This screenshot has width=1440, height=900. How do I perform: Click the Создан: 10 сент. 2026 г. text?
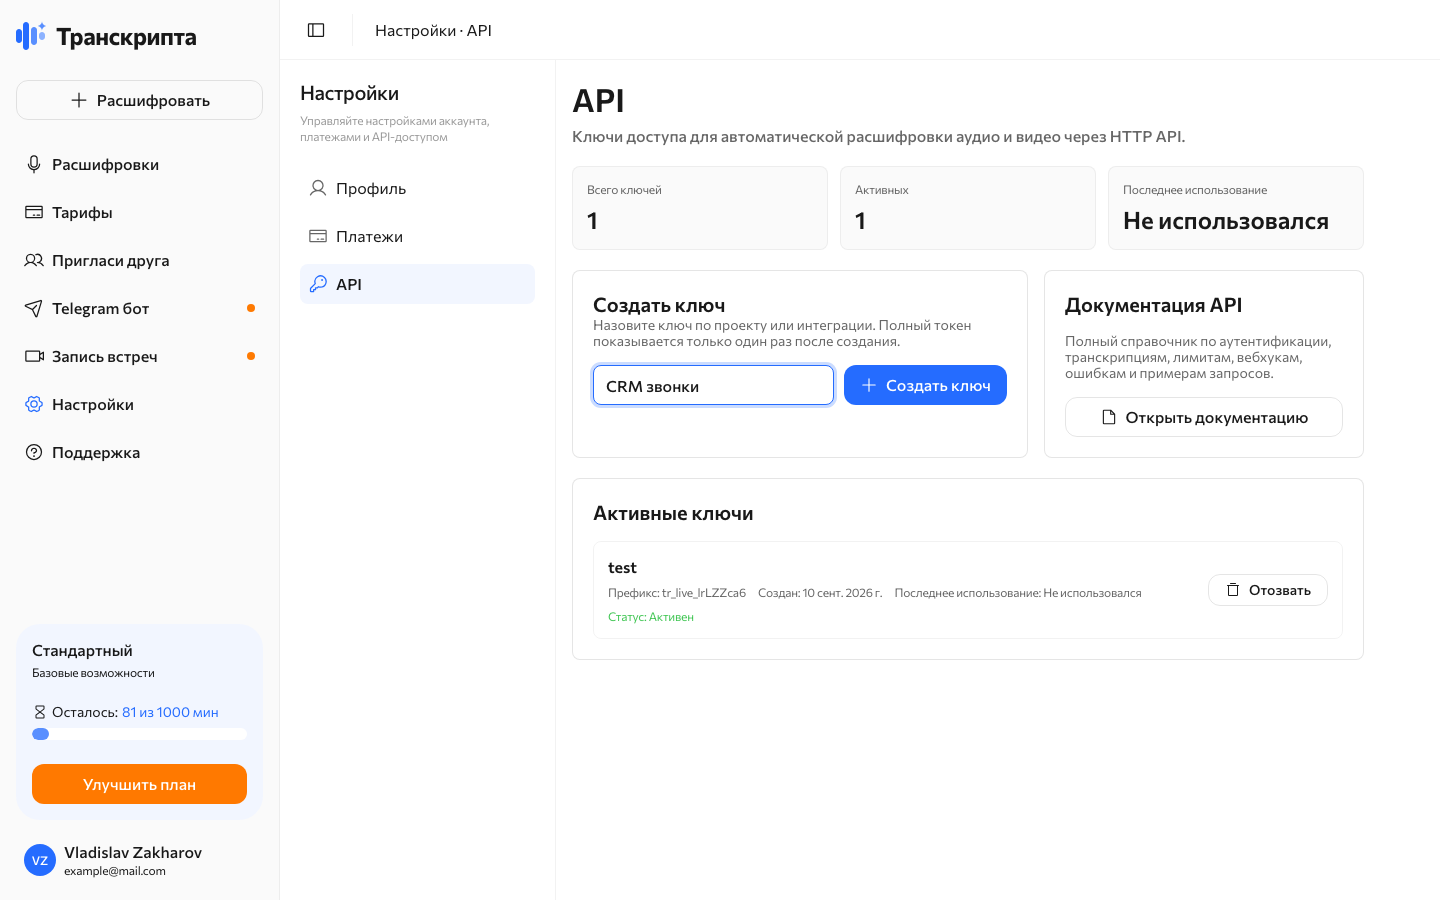click(820, 593)
